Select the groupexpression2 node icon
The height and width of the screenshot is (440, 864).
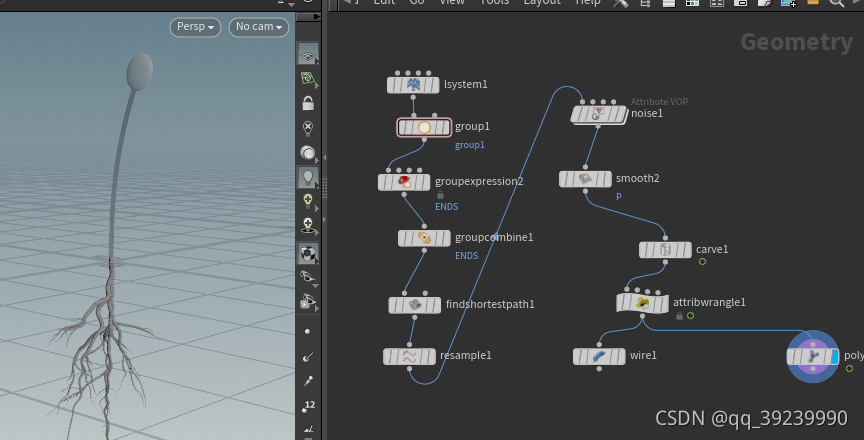coord(404,182)
